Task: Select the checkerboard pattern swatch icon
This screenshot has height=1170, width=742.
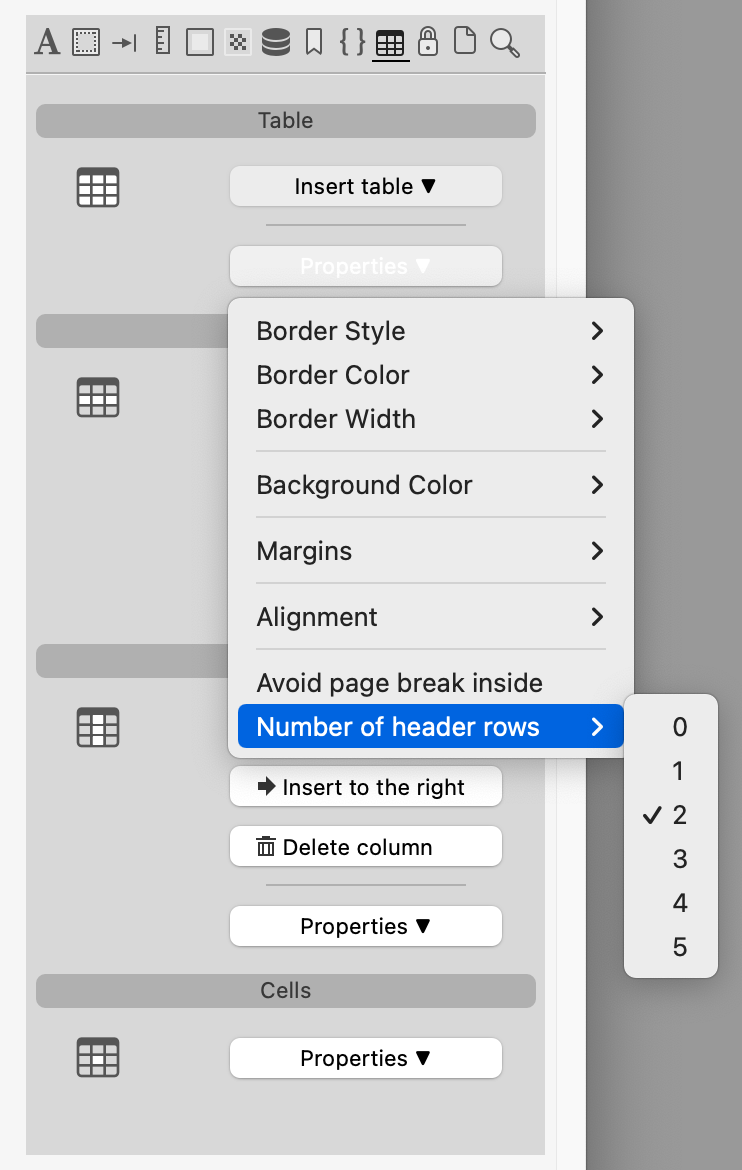Action: (238, 43)
